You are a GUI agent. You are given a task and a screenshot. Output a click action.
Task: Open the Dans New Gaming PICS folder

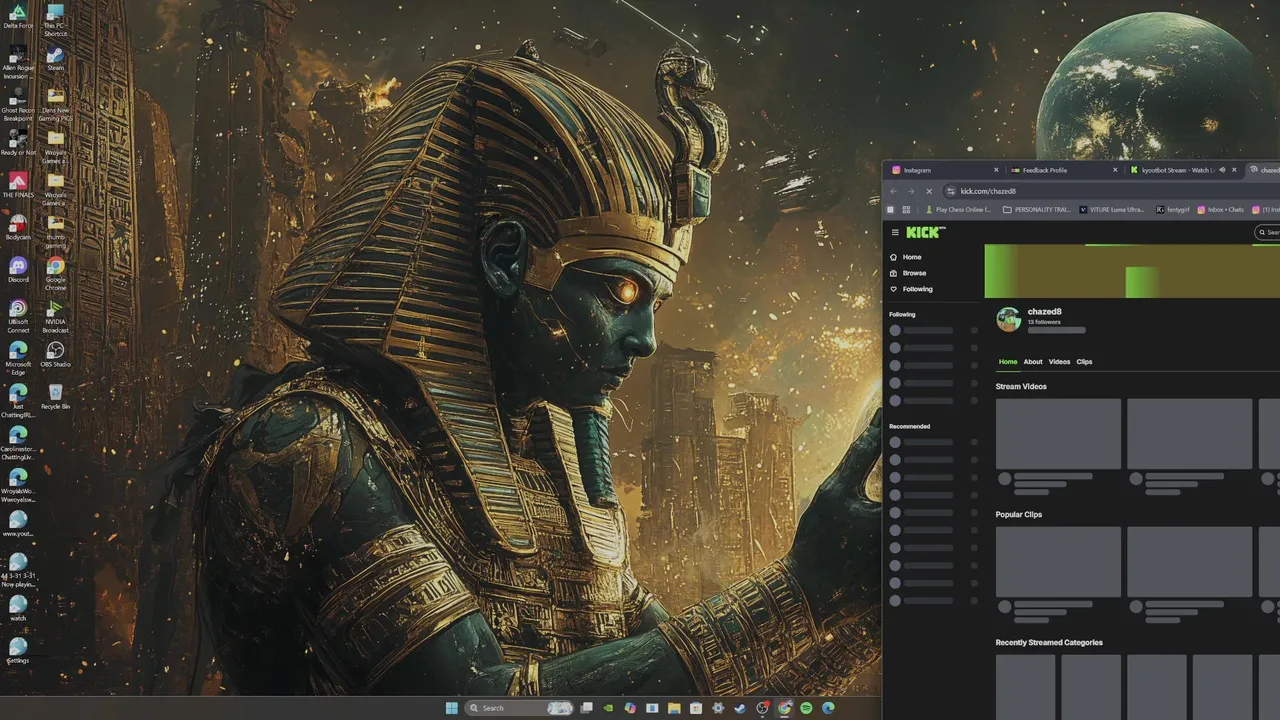coord(55,105)
